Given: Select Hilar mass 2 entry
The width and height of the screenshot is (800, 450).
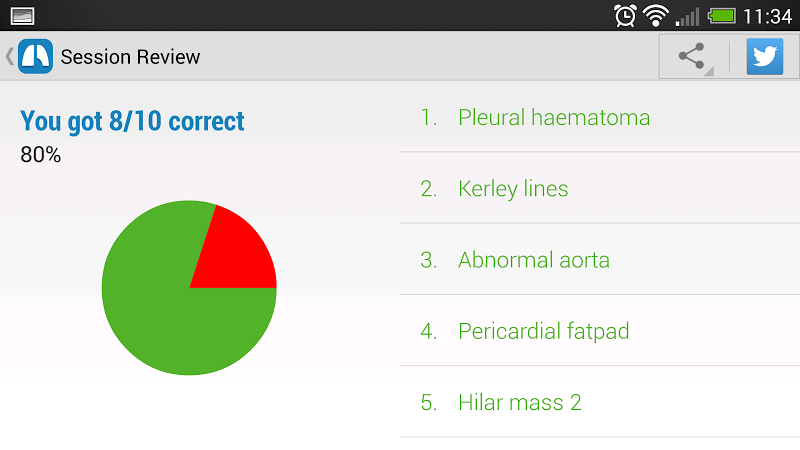Looking at the screenshot, I should coord(520,403).
